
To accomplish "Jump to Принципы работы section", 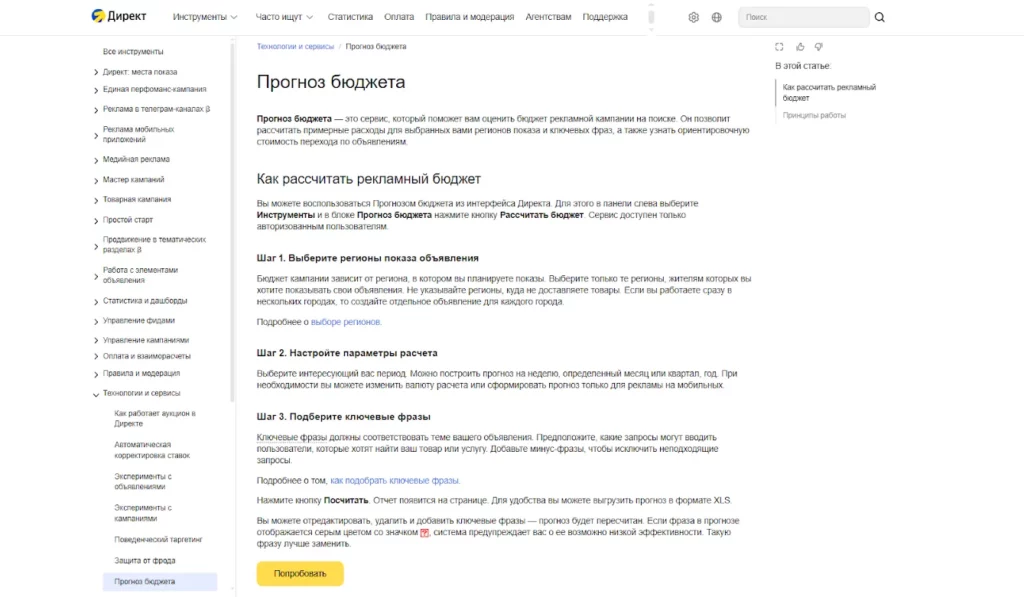I will coord(814,115).
